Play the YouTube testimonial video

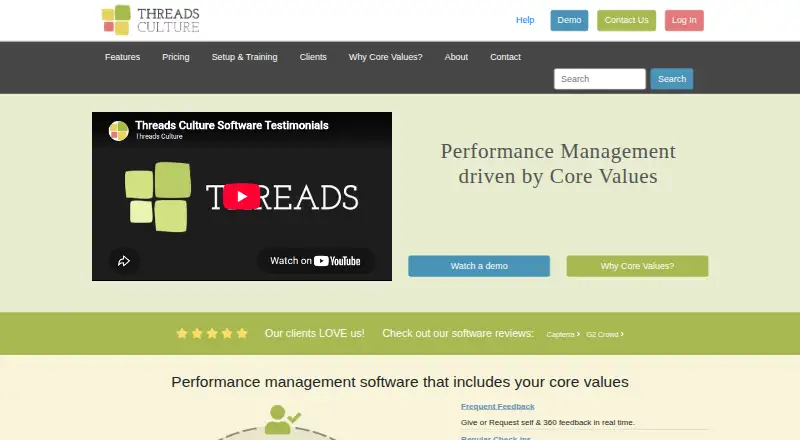point(241,197)
